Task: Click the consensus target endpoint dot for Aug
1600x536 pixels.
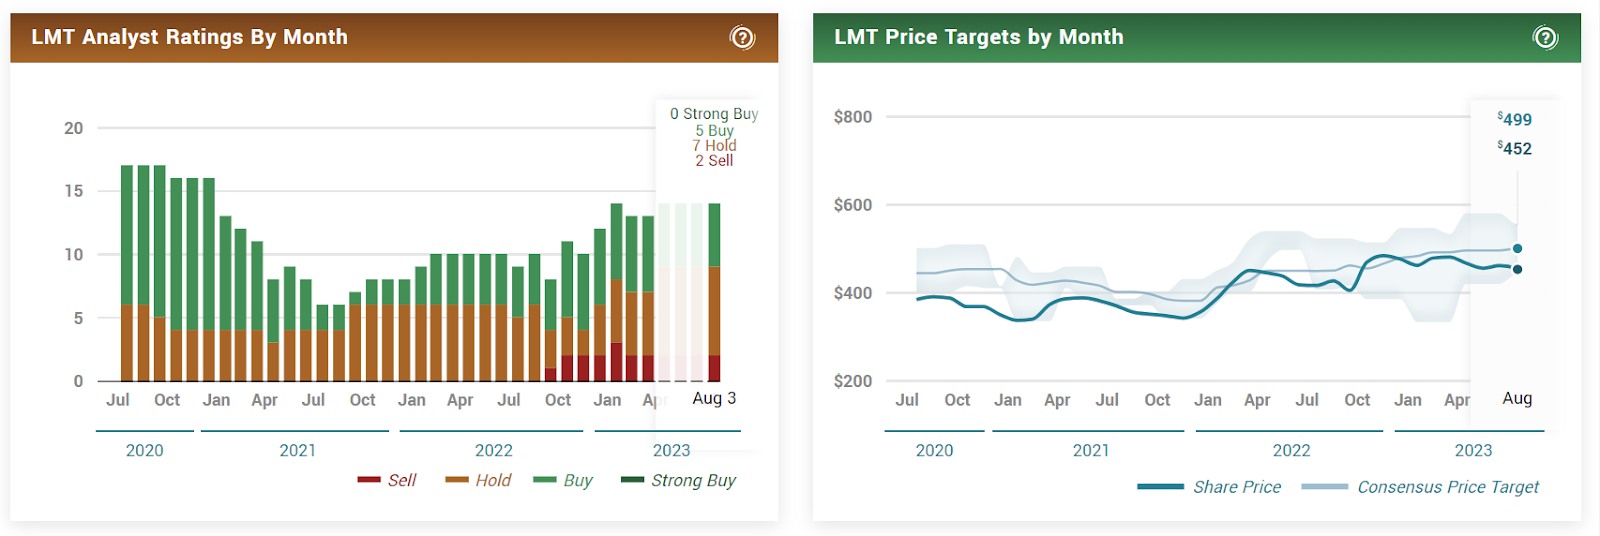Action: coord(1517,248)
